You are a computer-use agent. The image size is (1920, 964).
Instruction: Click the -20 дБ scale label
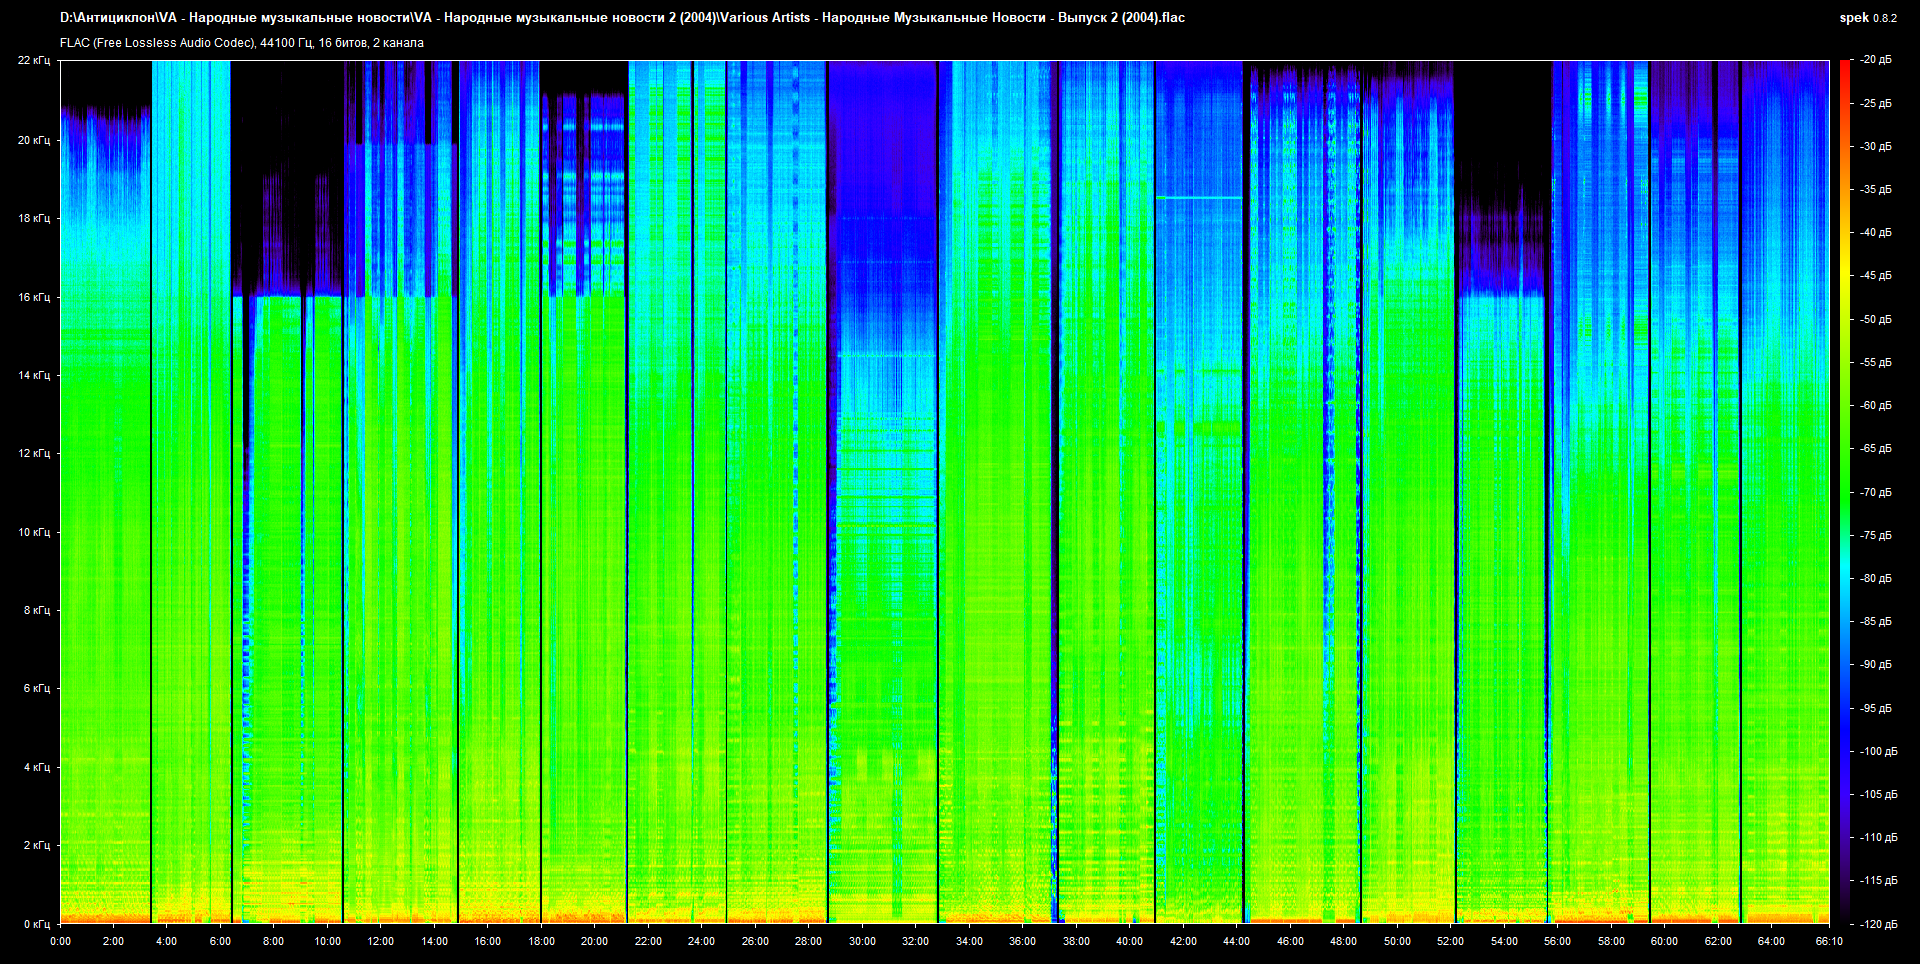(x=1876, y=60)
